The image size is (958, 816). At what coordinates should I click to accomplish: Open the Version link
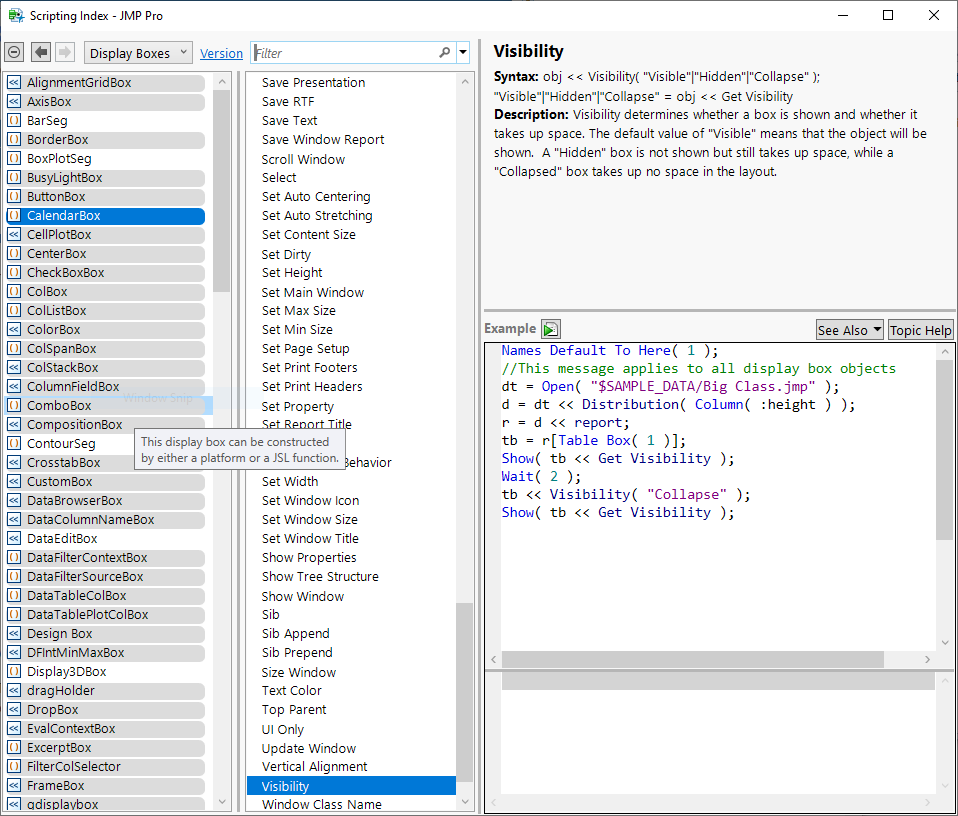tap(221, 54)
